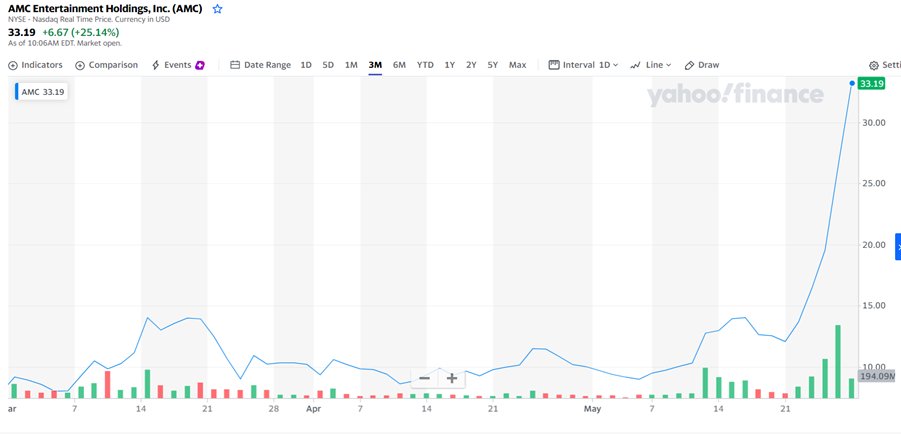Select the 1M range

coord(351,65)
